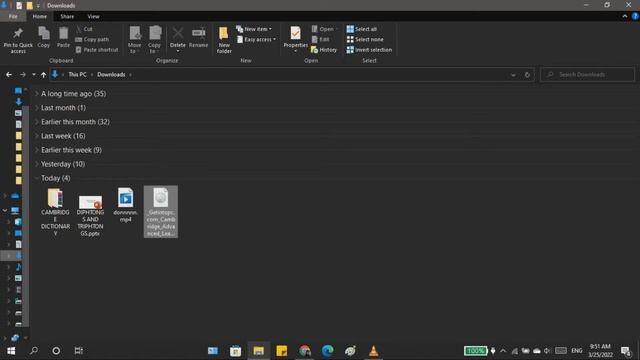This screenshot has height=360, width=640.
Task: Open VLC media player from taskbar
Action: click(x=373, y=351)
